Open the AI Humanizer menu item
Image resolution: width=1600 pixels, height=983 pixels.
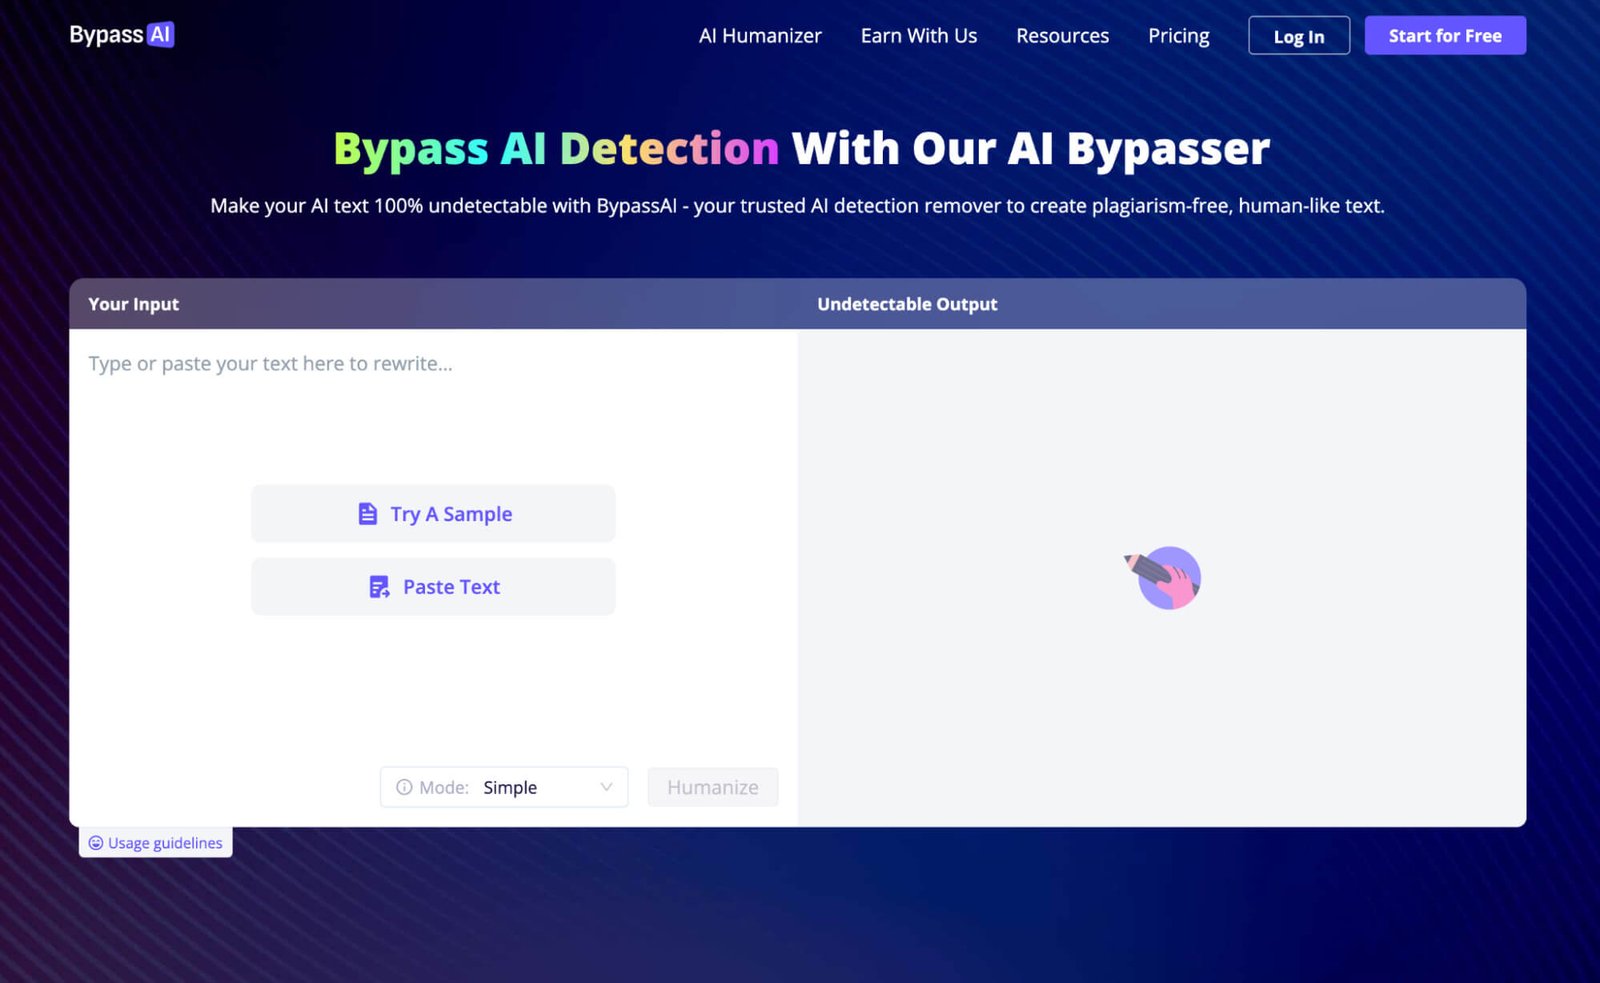tap(760, 35)
